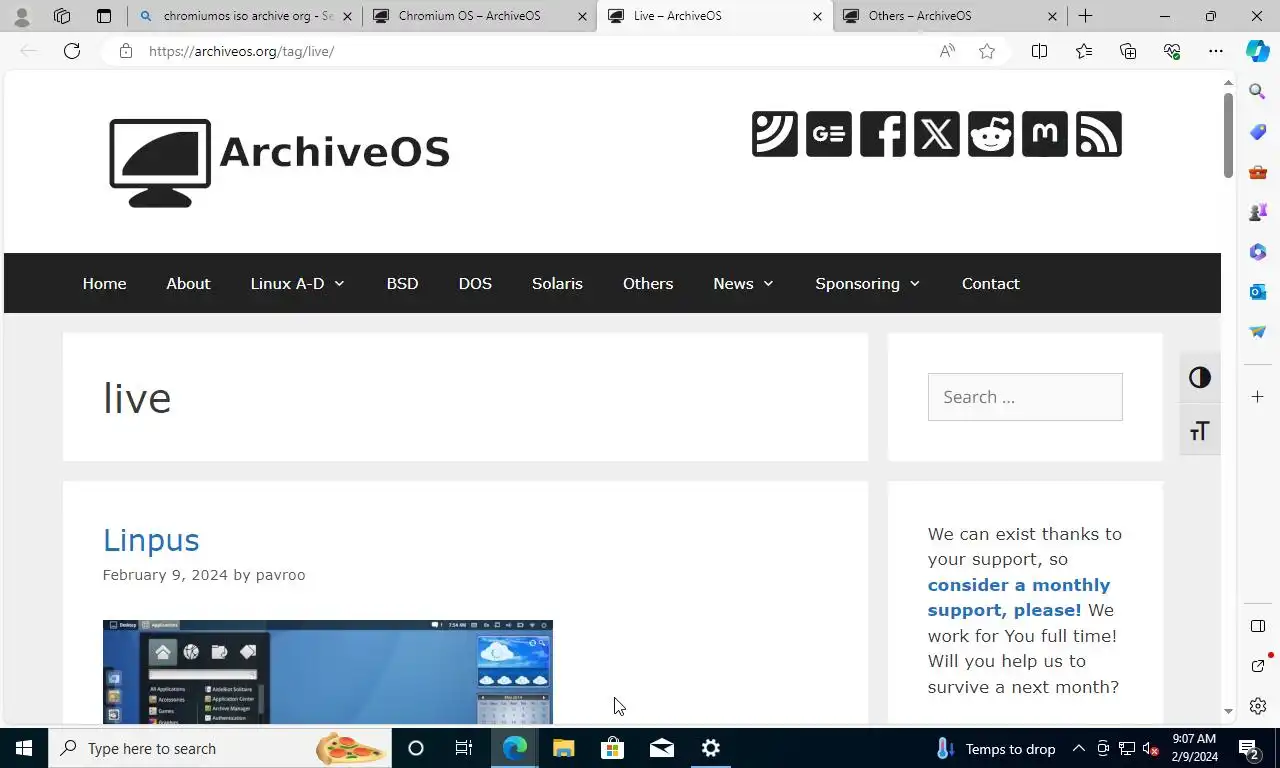This screenshot has width=1280, height=768.
Task: Open Settings and more ellipsis menu
Action: (1216, 51)
